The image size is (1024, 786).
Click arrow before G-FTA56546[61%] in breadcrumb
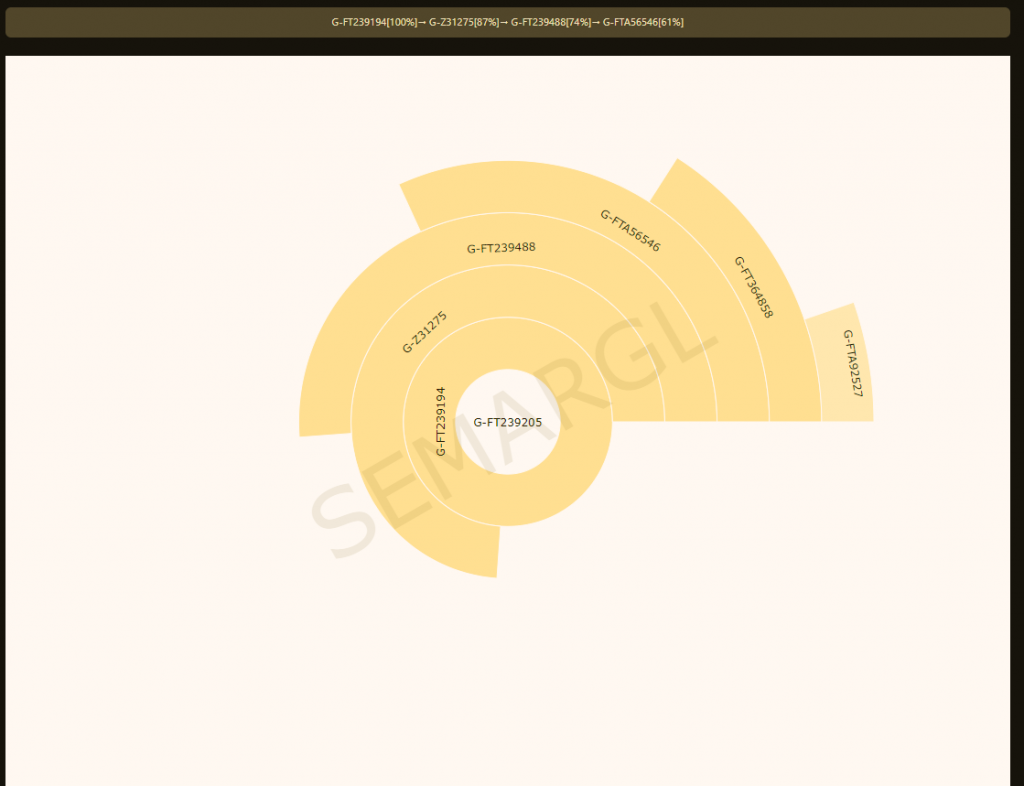[x=597, y=22]
